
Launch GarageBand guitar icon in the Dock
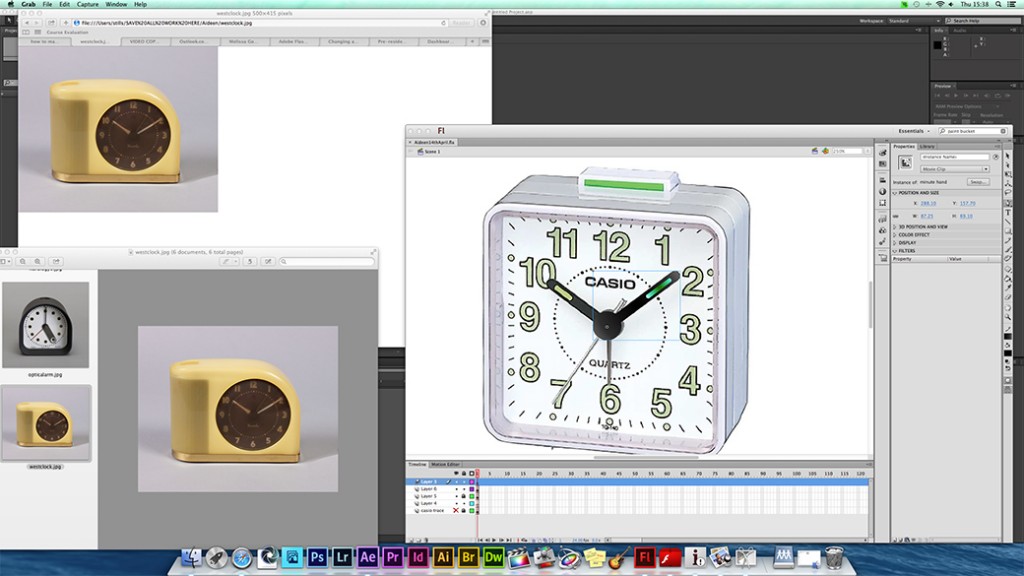click(x=619, y=557)
